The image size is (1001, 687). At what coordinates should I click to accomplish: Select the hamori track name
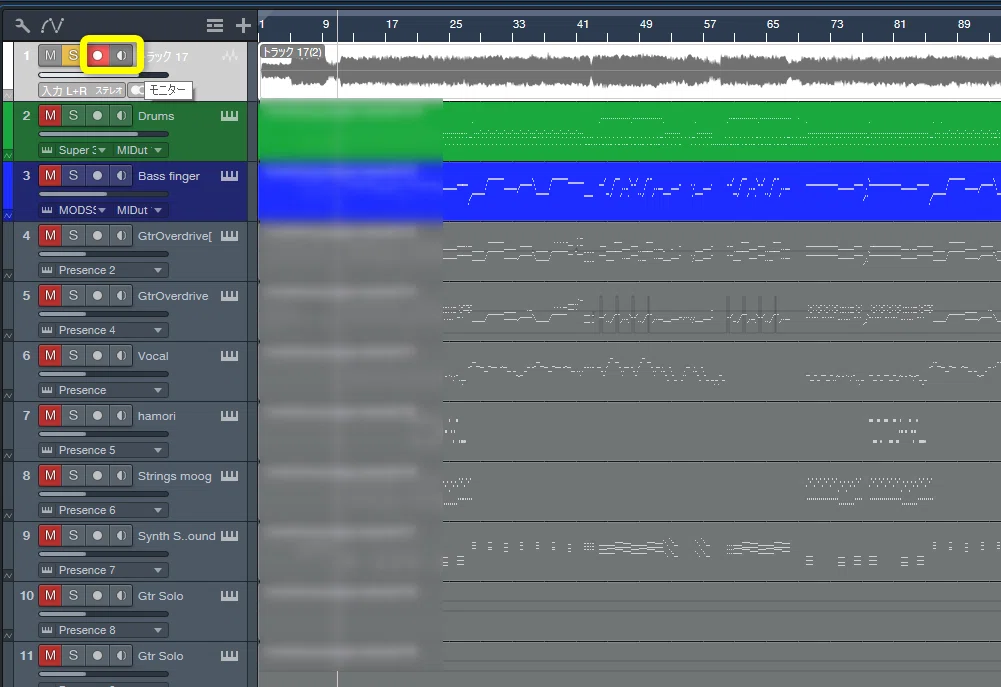coord(156,416)
